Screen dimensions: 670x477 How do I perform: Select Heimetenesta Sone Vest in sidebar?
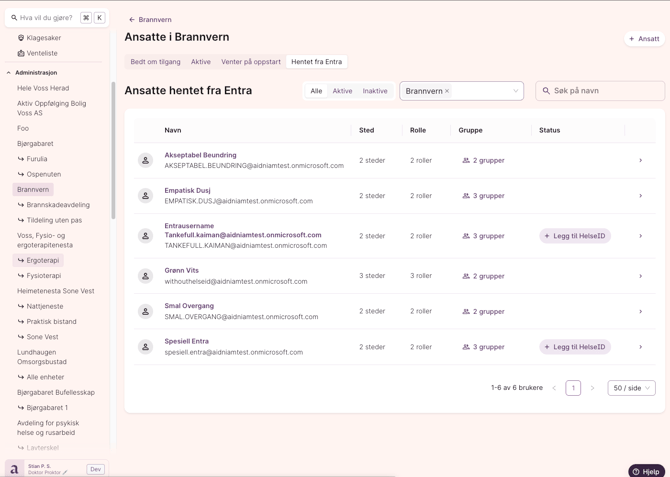click(x=56, y=291)
